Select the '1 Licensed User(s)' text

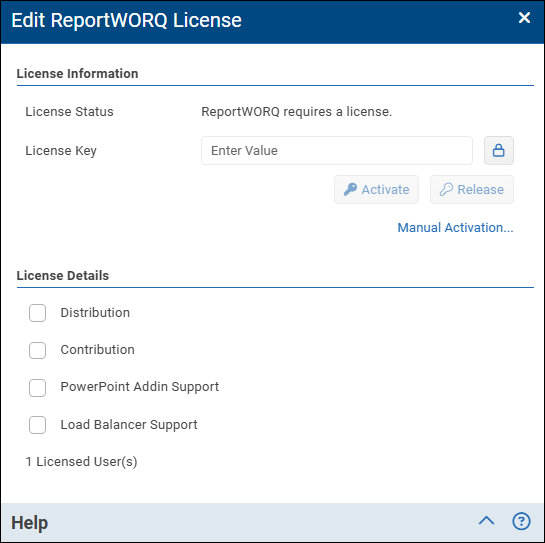(81, 462)
